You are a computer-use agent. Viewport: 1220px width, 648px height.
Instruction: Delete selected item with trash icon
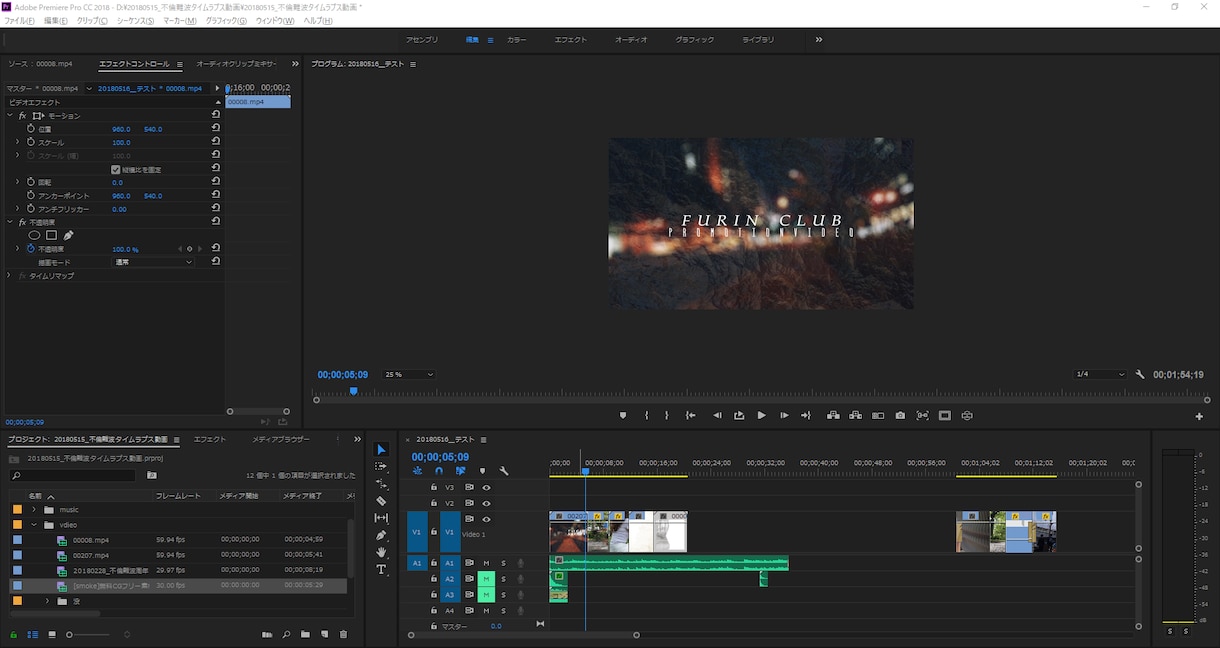click(344, 635)
